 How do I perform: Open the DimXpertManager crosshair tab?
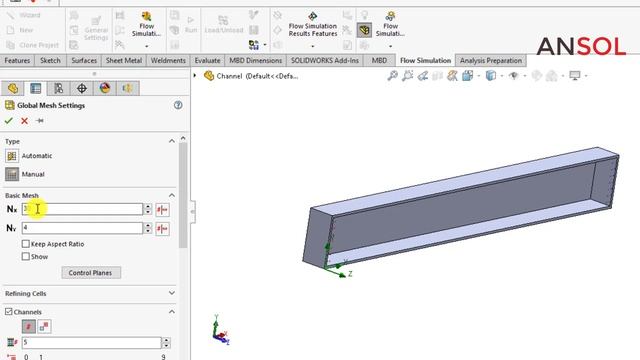[82, 88]
